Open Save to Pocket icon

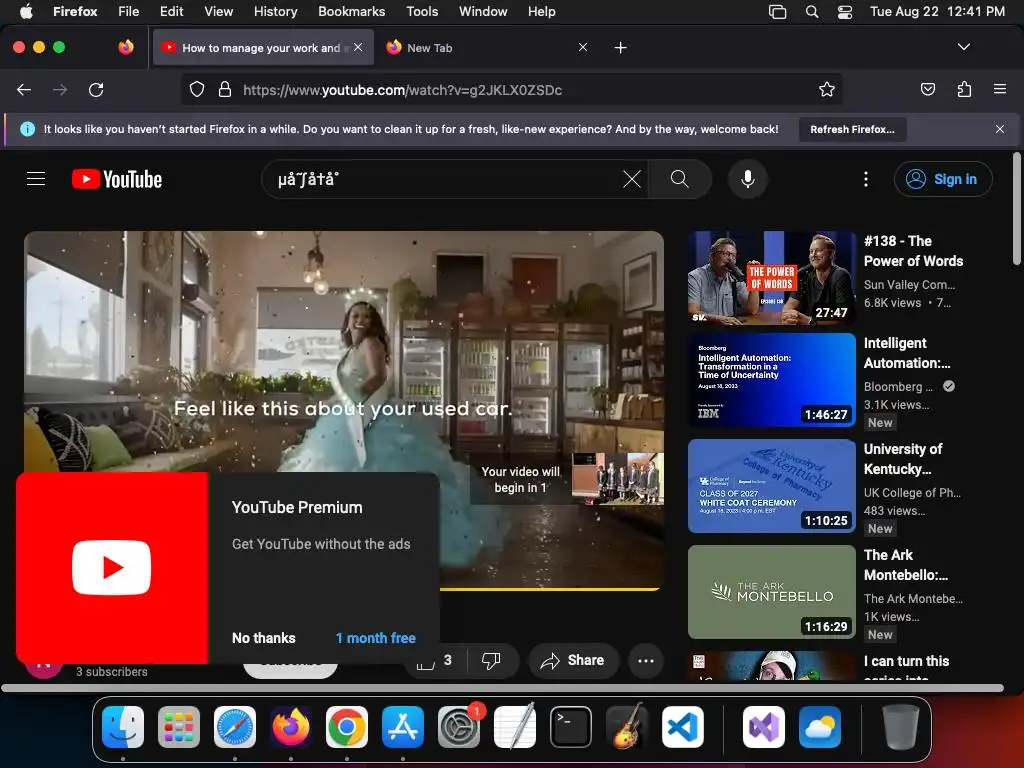coord(927,89)
